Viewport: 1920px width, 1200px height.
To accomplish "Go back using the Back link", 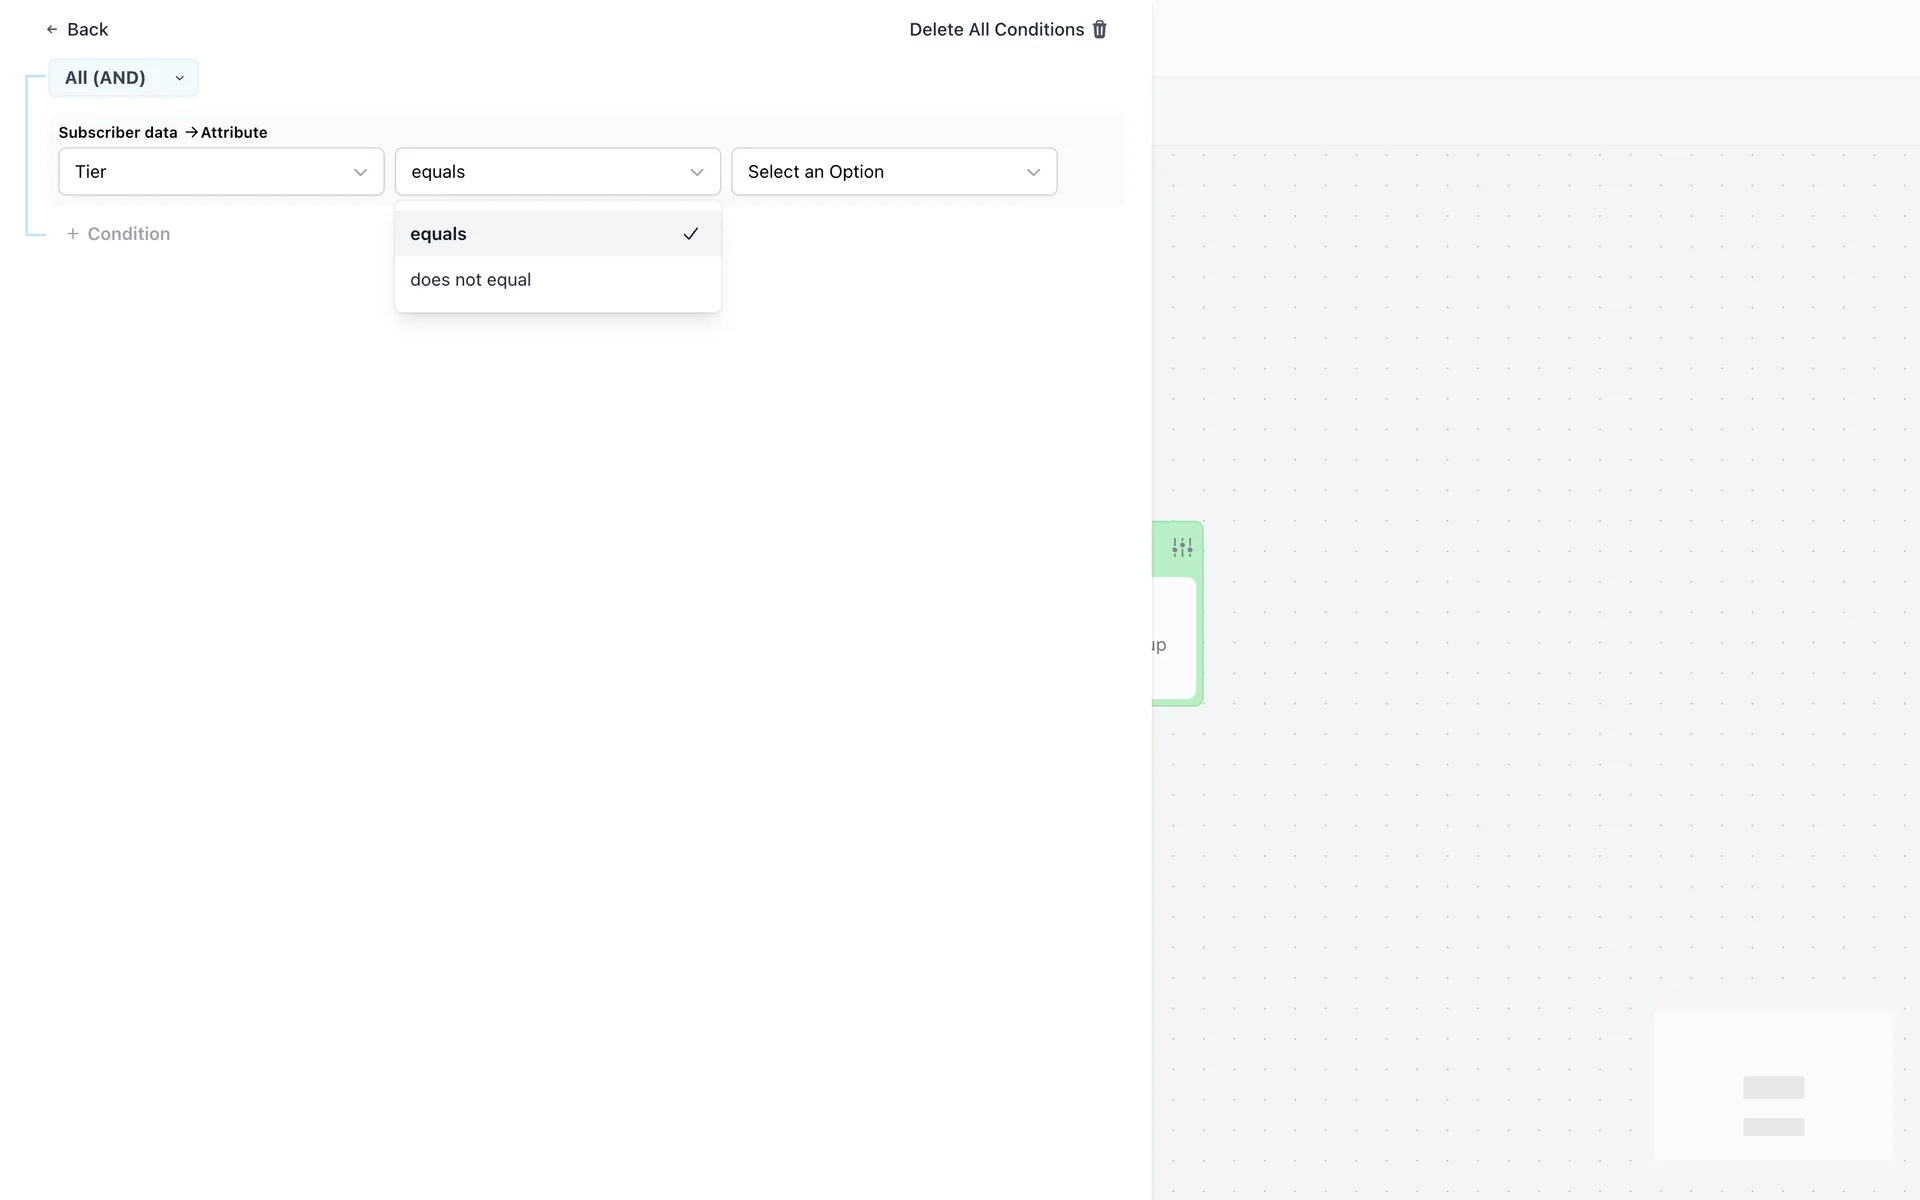I will click(87, 30).
